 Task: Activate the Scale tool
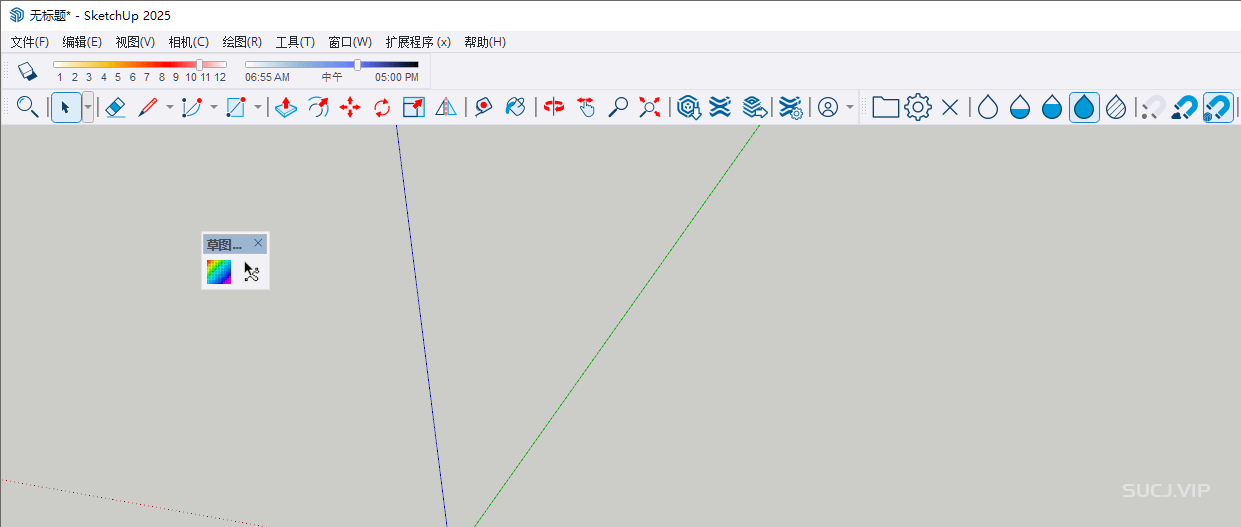pyautogui.click(x=414, y=107)
